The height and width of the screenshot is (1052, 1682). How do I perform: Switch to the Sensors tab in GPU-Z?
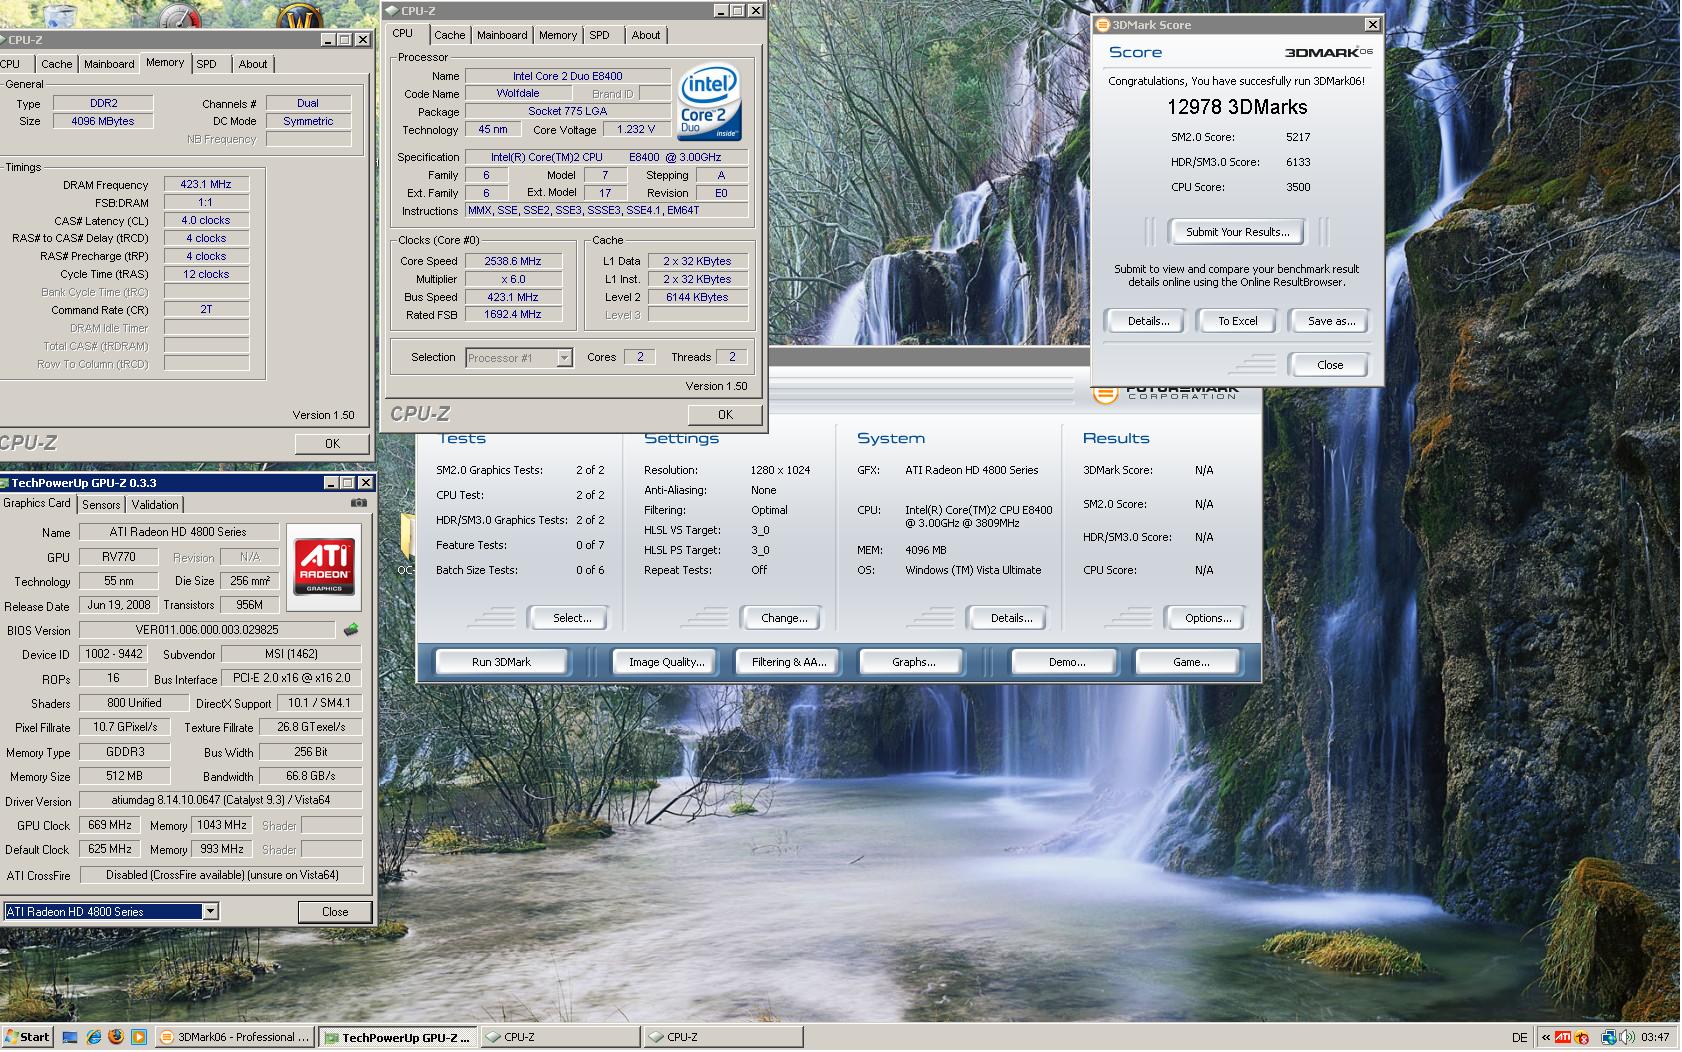point(101,505)
